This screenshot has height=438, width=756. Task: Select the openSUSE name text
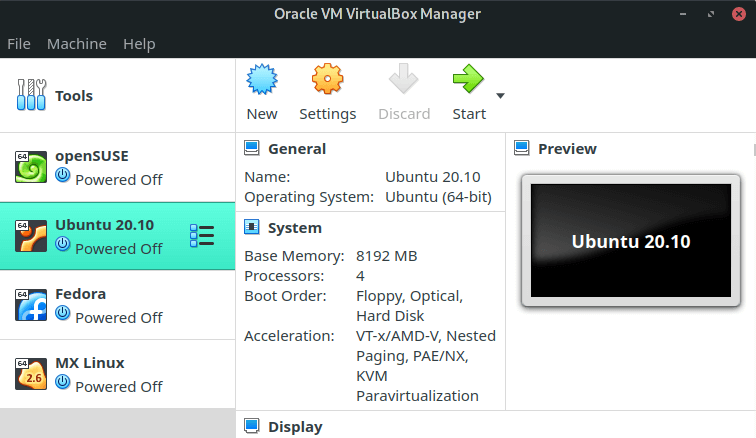(x=92, y=156)
